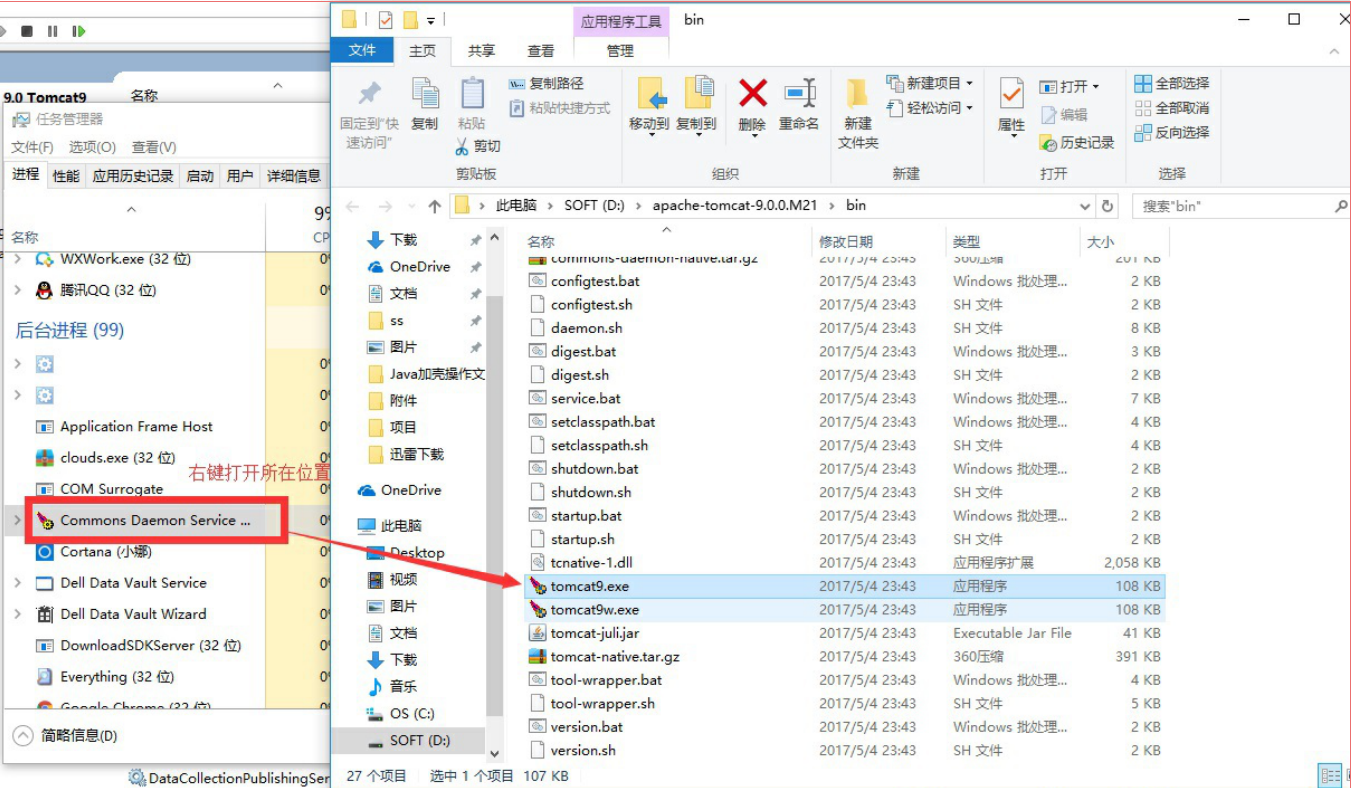The image size is (1351, 788).
Task: Expand the Commons Daemon Service process
Action: [x=18, y=521]
